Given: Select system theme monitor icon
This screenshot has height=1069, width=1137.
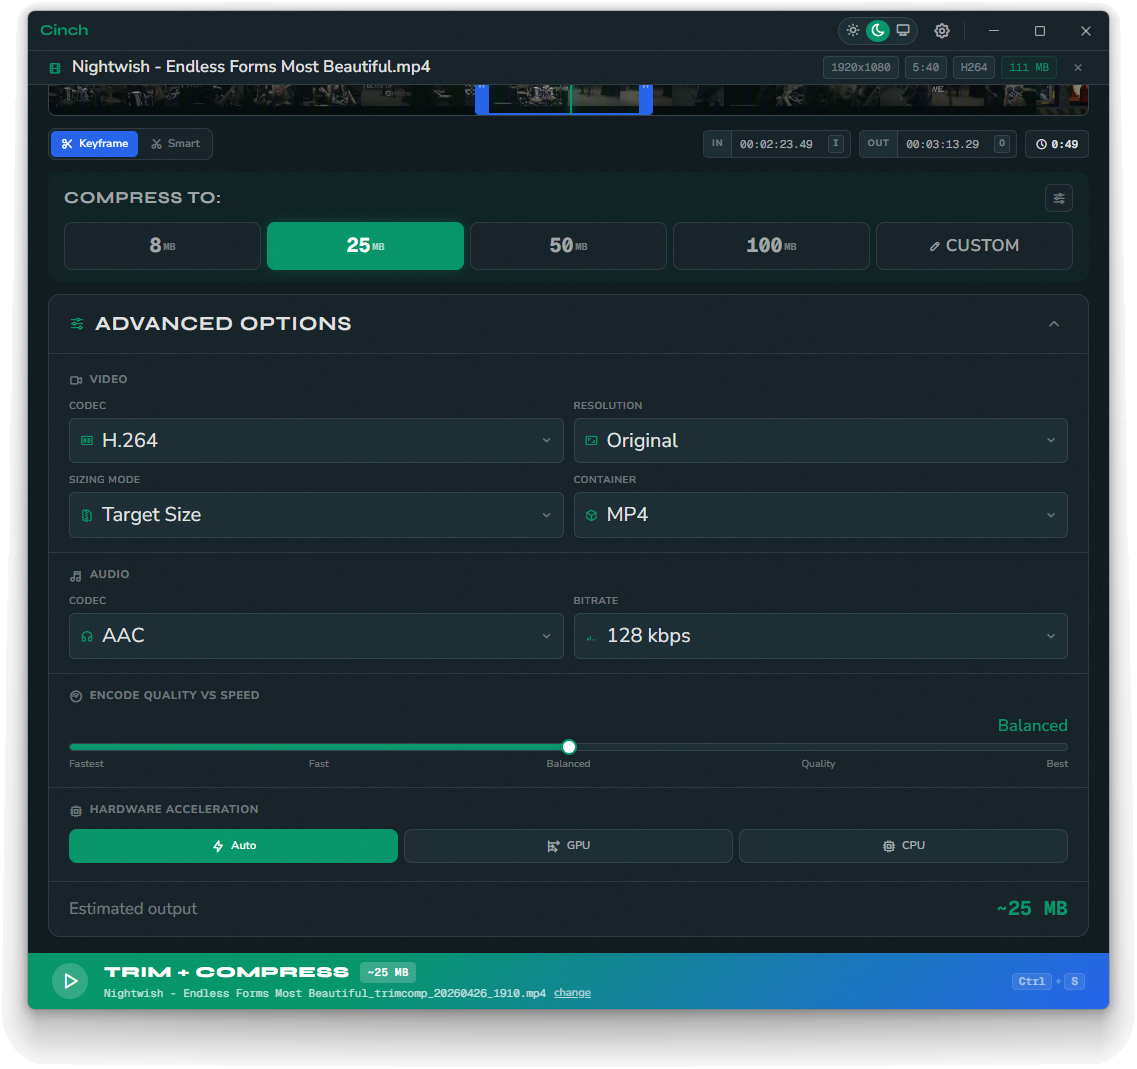Looking at the screenshot, I should click(903, 30).
